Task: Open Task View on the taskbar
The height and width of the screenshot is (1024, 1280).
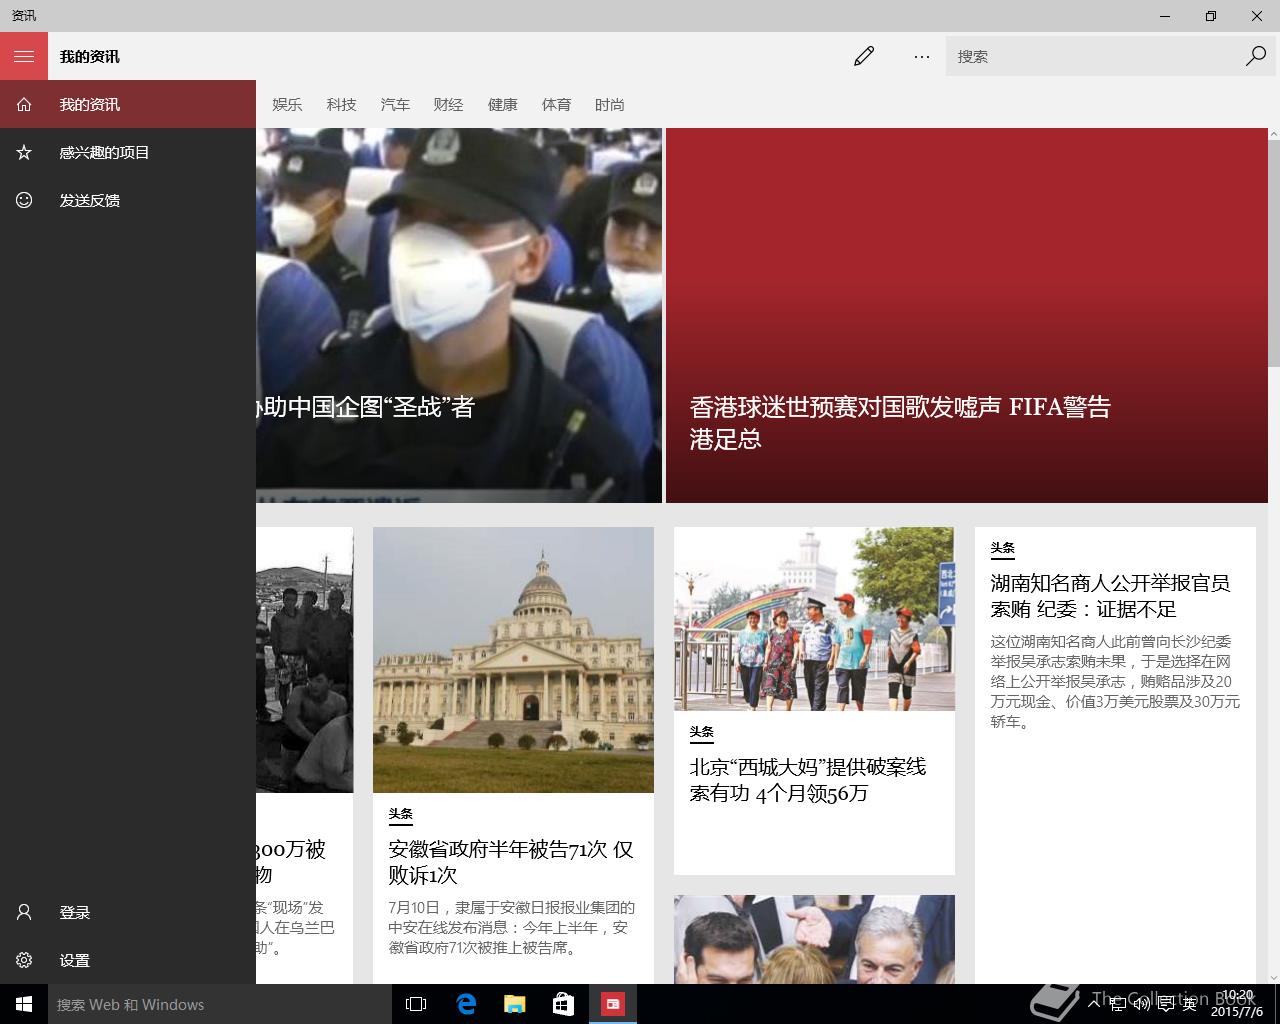Action: [x=416, y=1004]
